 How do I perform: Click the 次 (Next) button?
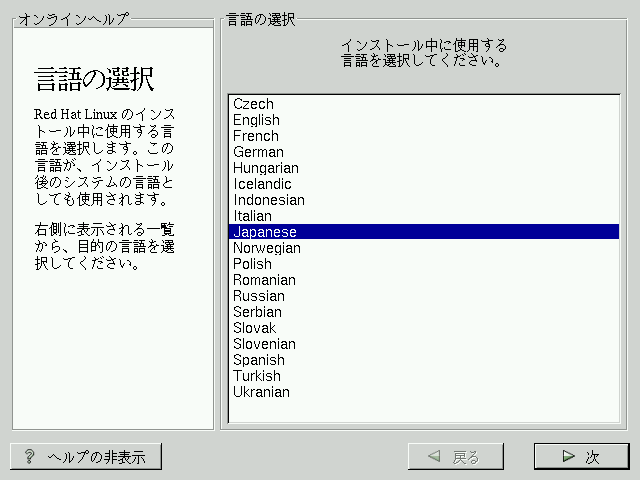[x=581, y=457]
